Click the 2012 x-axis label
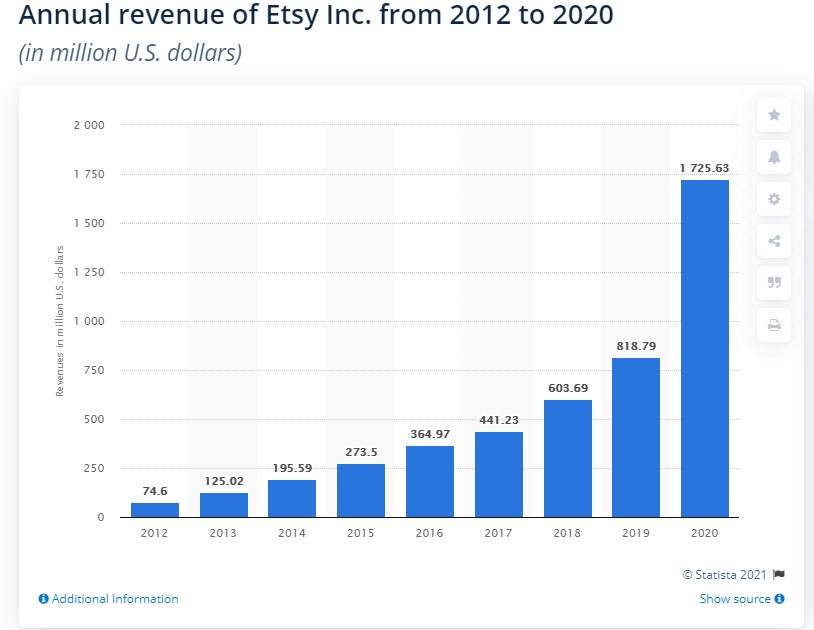 tap(154, 533)
